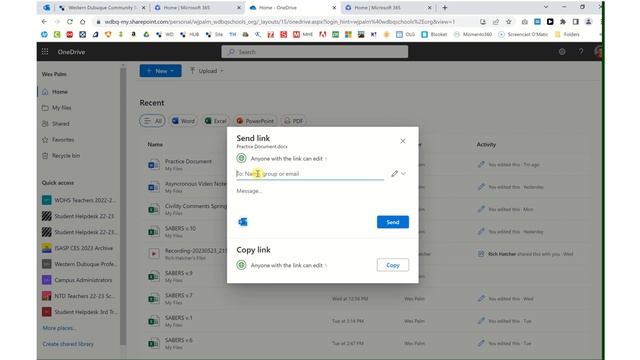This screenshot has width=640, height=360.
Task: Click the Recording-20230523 video file icon
Action: [x=153, y=253]
